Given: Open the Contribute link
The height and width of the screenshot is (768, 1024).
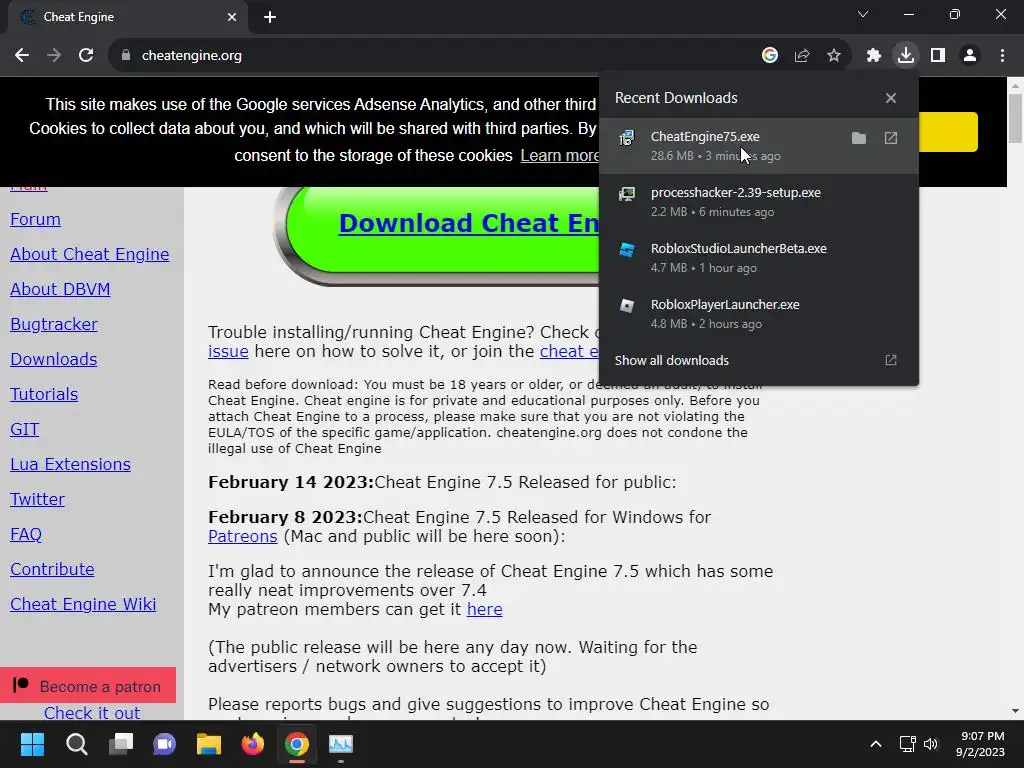Looking at the screenshot, I should click(x=52, y=569).
